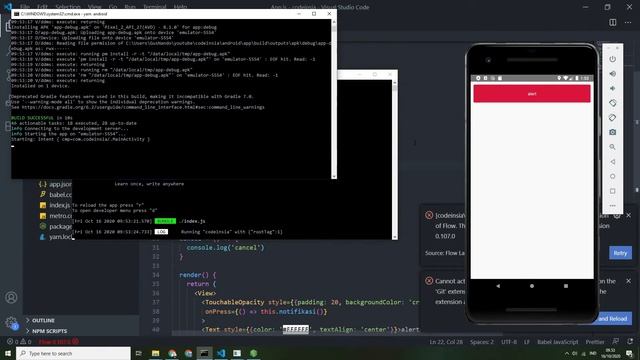The width and height of the screenshot is (640, 360).
Task: Open the editor More Actions ellipsis menu
Action: tap(628, 22)
